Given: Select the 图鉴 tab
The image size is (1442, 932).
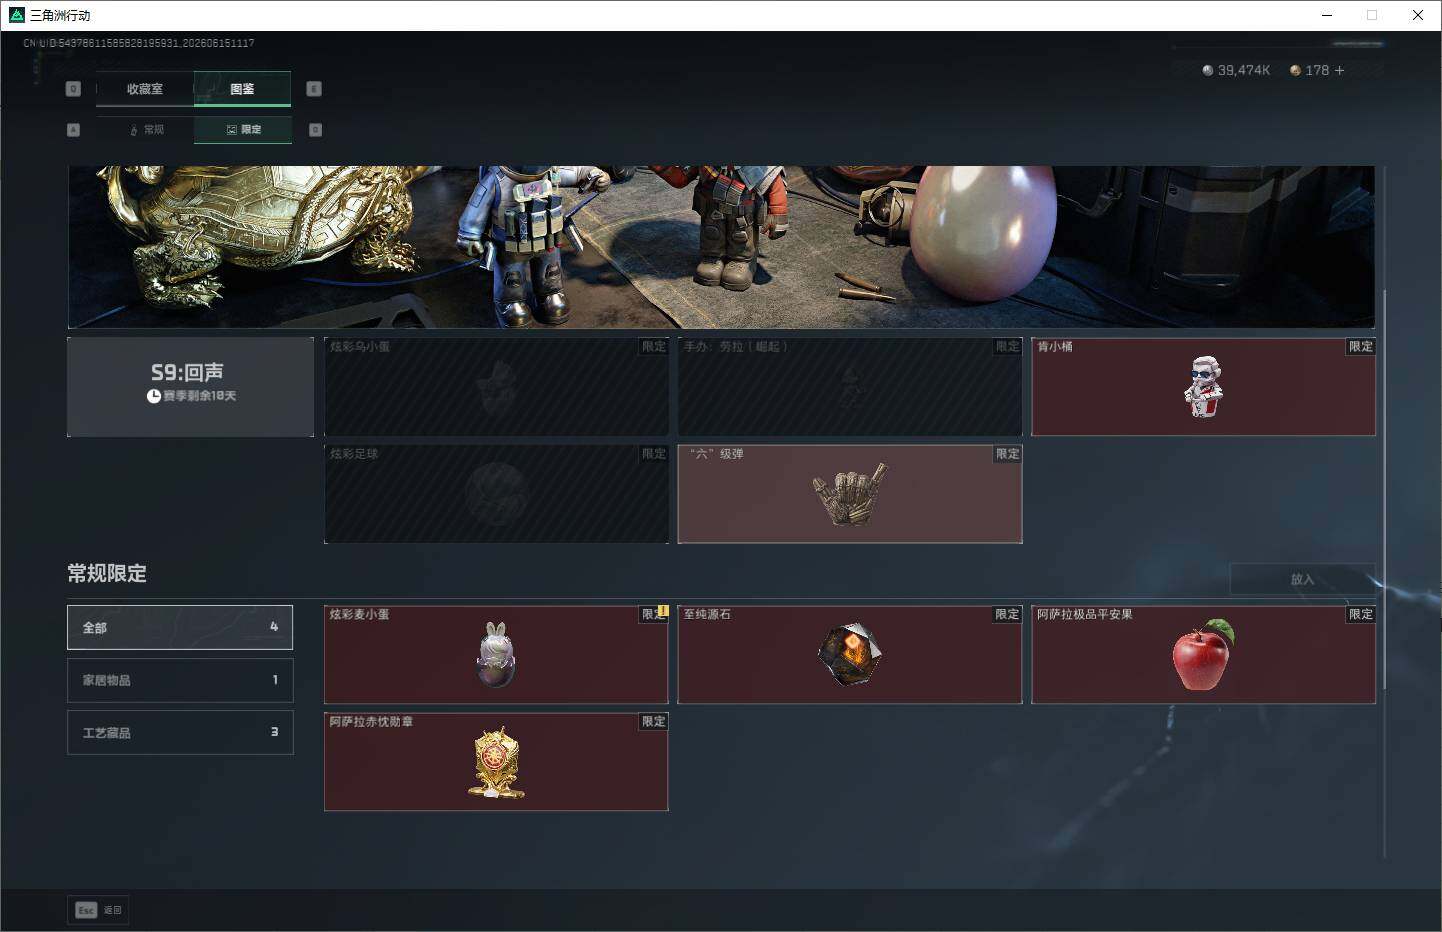Looking at the screenshot, I should [x=242, y=89].
